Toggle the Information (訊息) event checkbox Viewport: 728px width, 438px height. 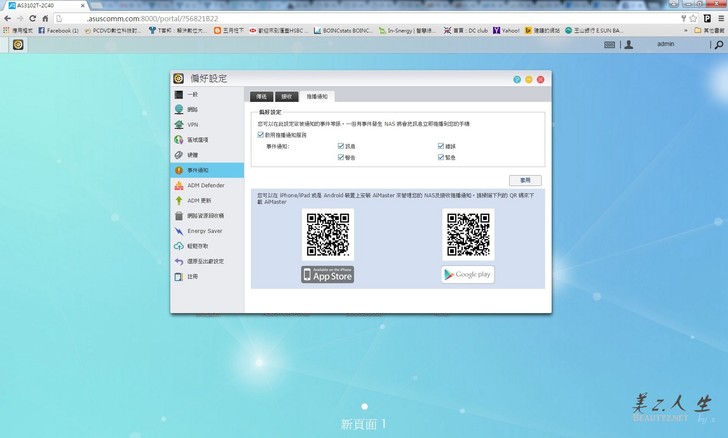point(341,146)
